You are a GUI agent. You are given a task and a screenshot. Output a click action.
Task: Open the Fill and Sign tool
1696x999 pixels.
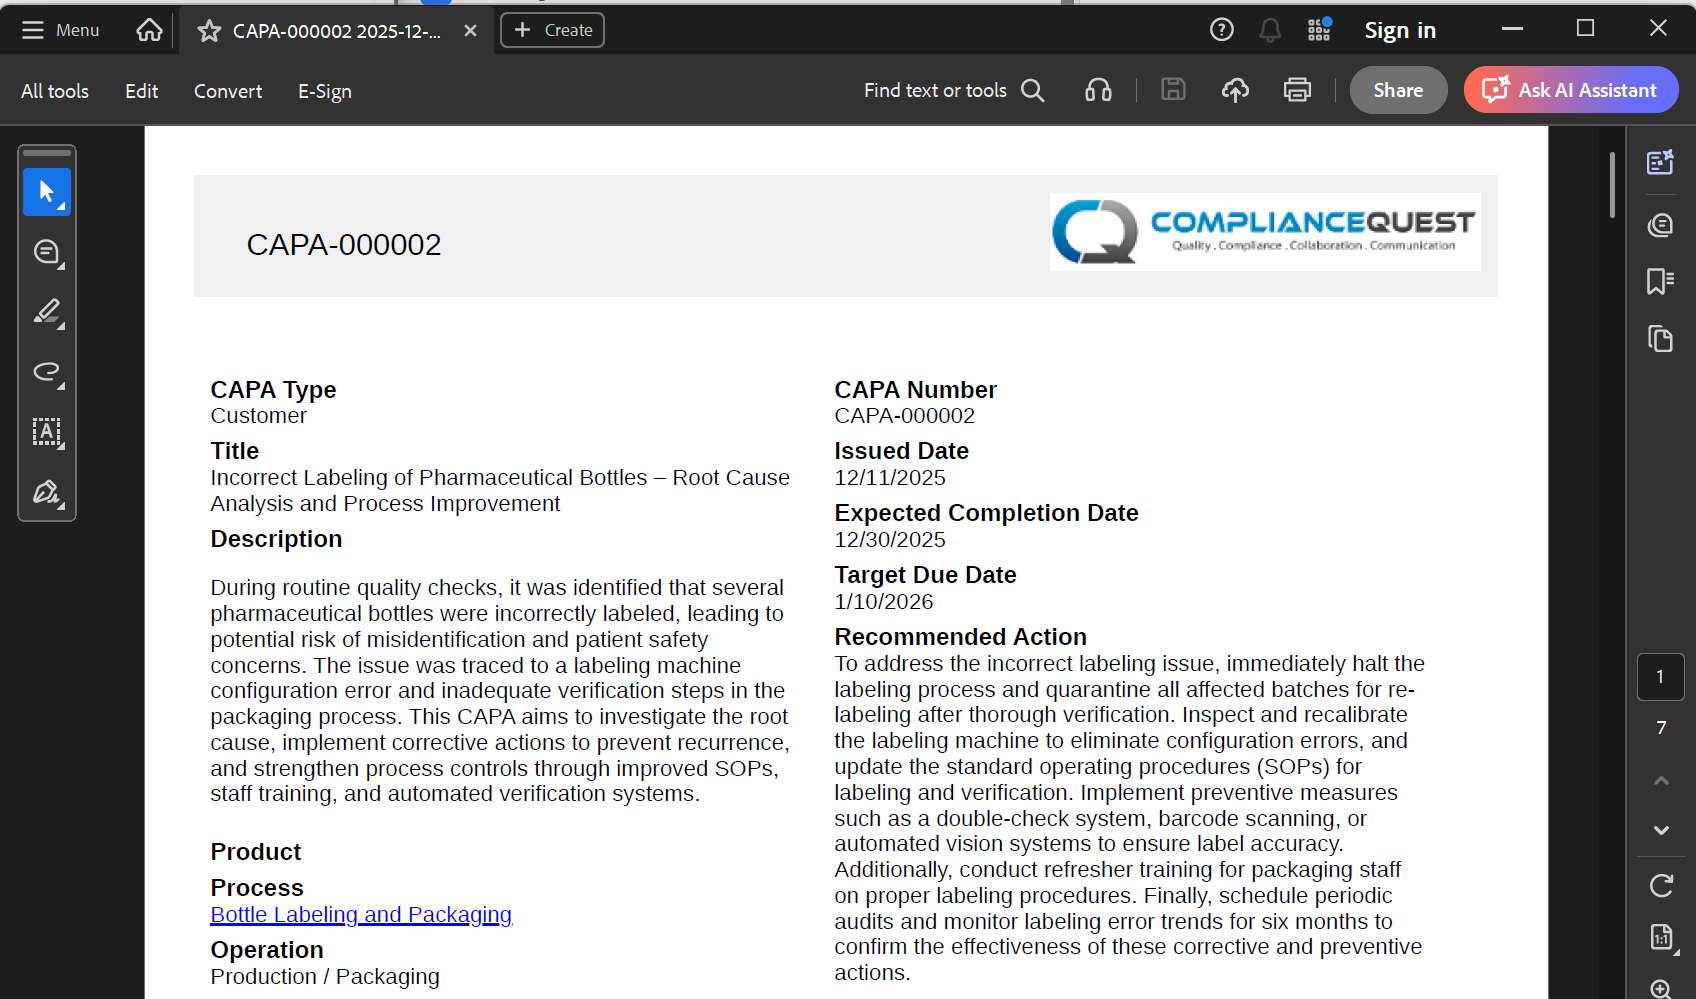pyautogui.click(x=47, y=492)
